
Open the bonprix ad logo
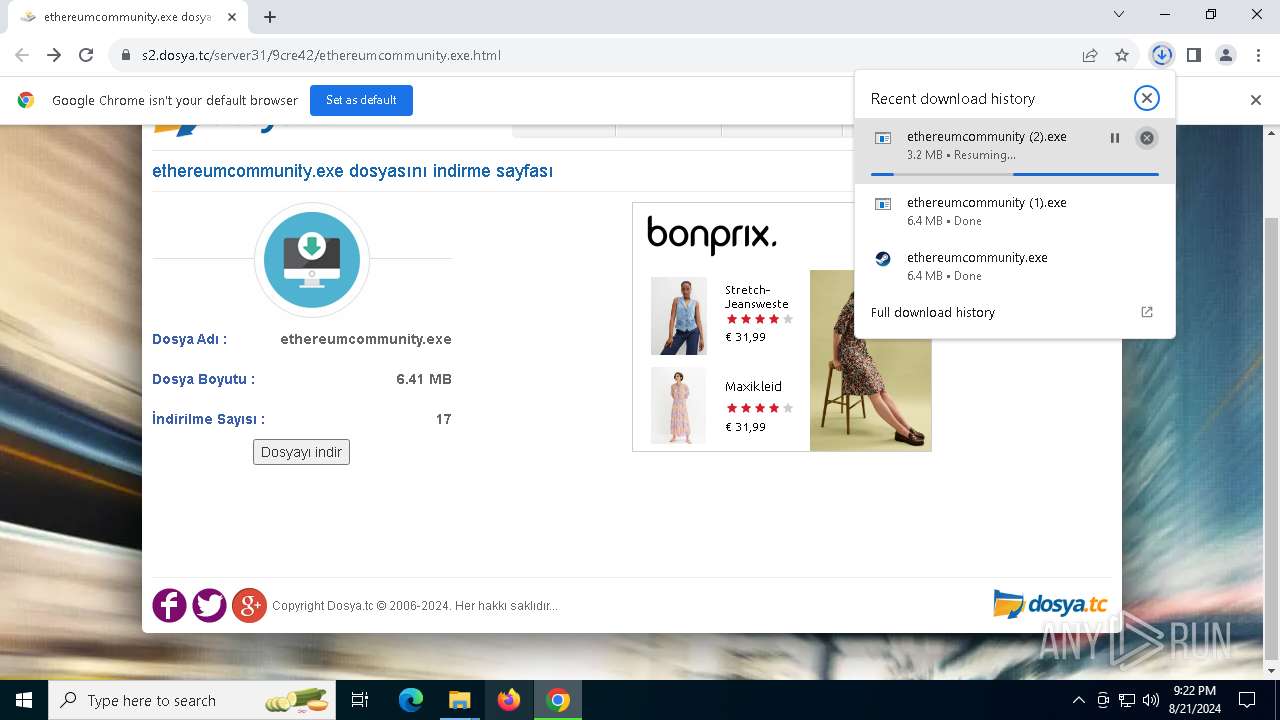pyautogui.click(x=711, y=236)
